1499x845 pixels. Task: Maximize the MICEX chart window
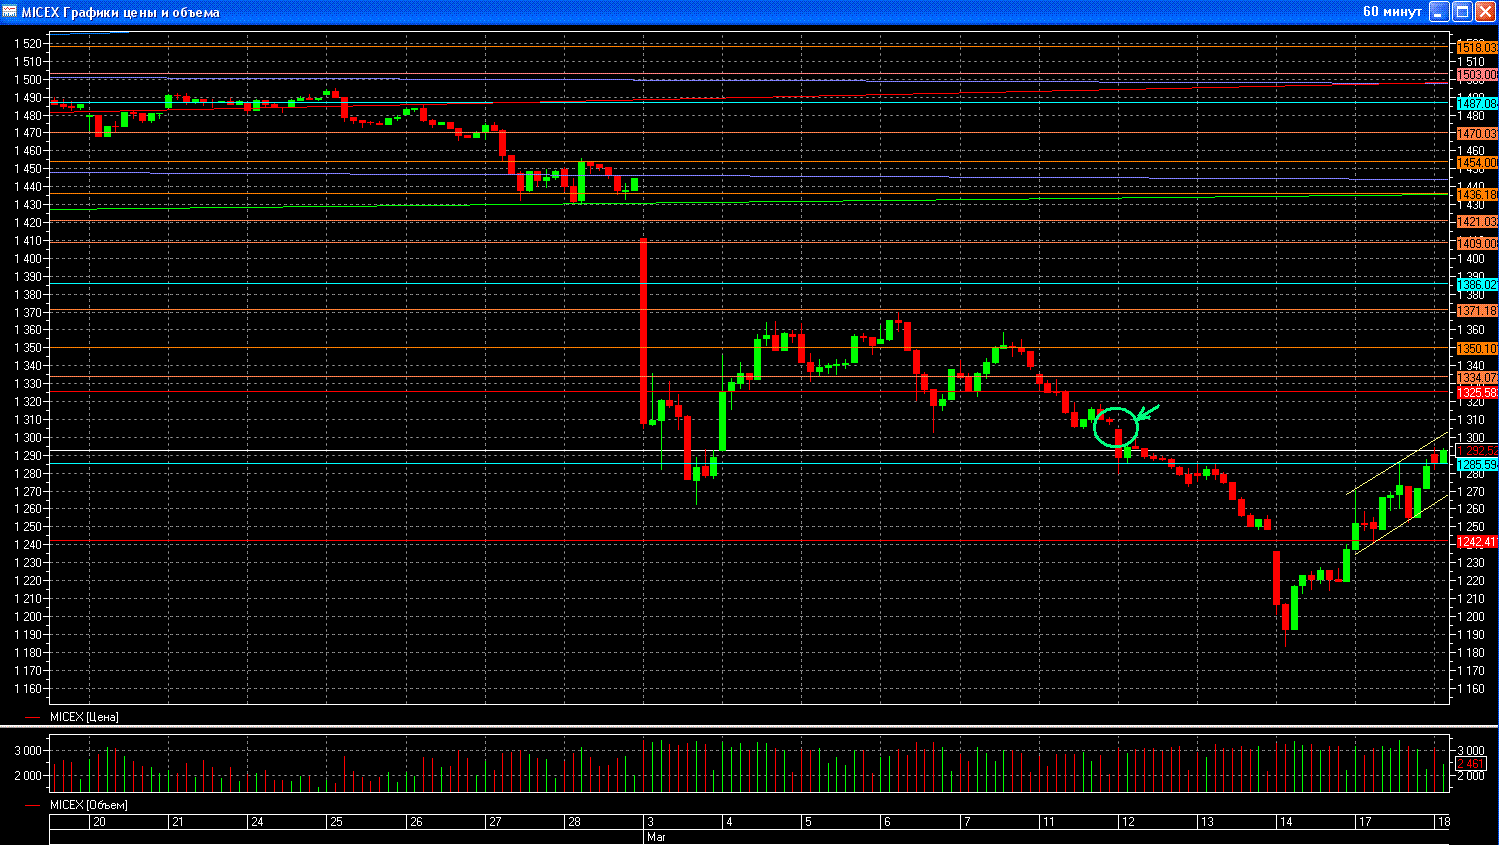[1462, 12]
